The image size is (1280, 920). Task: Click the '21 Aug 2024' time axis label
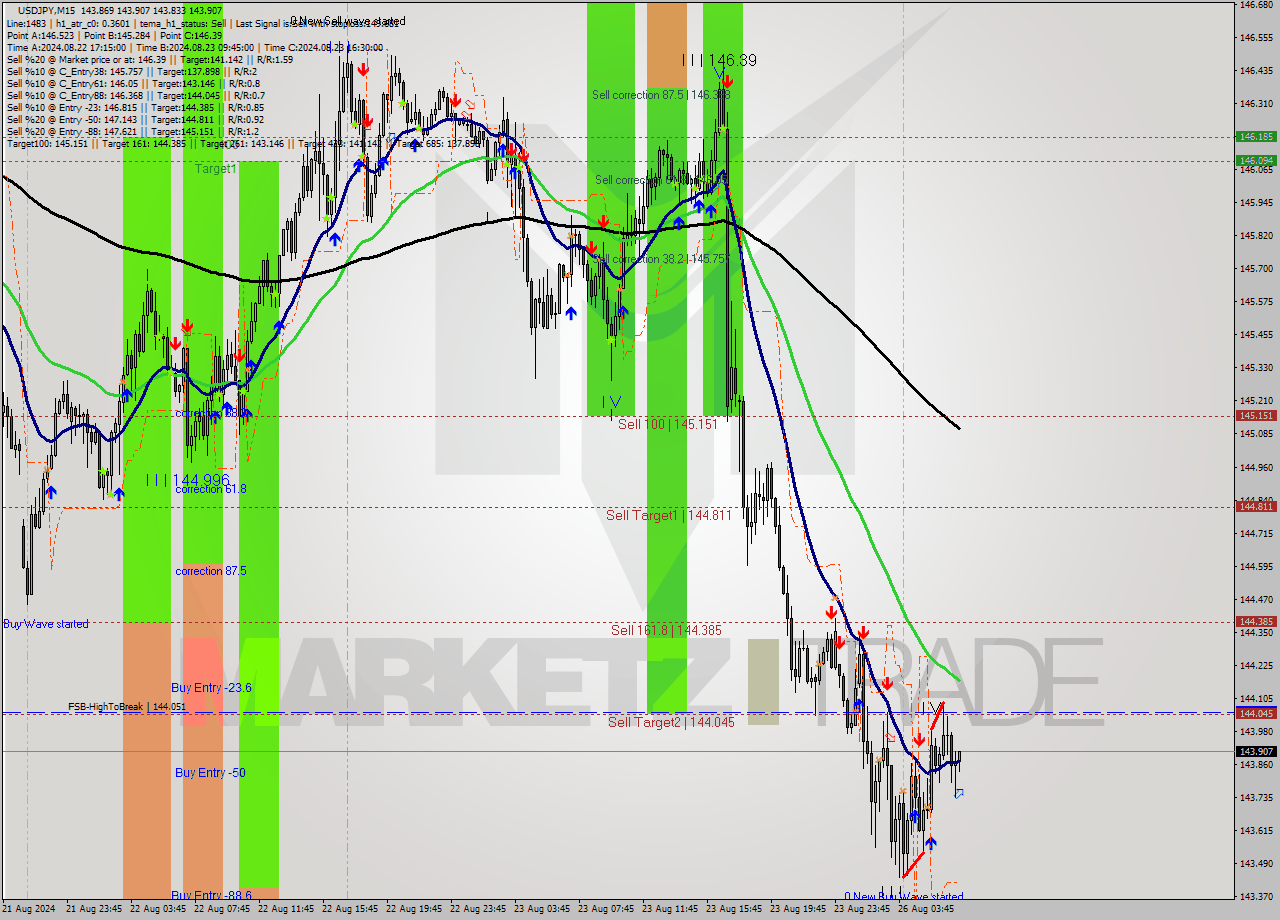(30, 909)
